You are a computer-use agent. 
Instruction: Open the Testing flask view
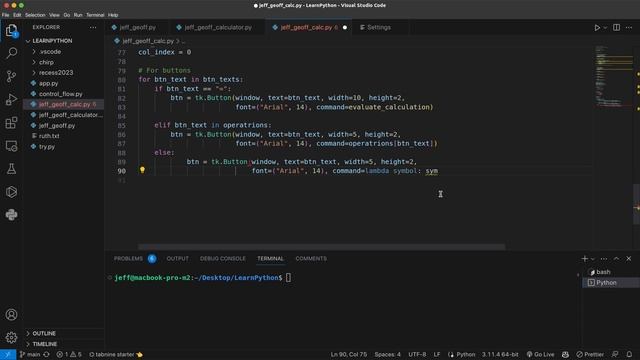11,169
